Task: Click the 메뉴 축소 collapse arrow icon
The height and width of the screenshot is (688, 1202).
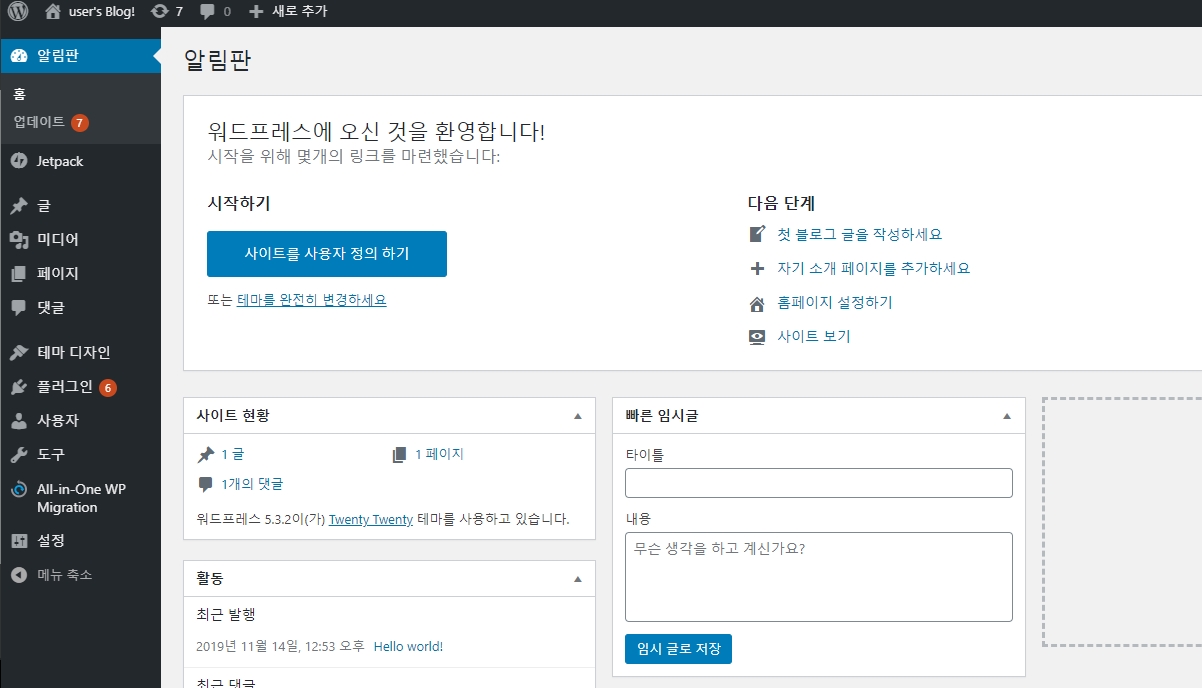Action: tap(19, 575)
